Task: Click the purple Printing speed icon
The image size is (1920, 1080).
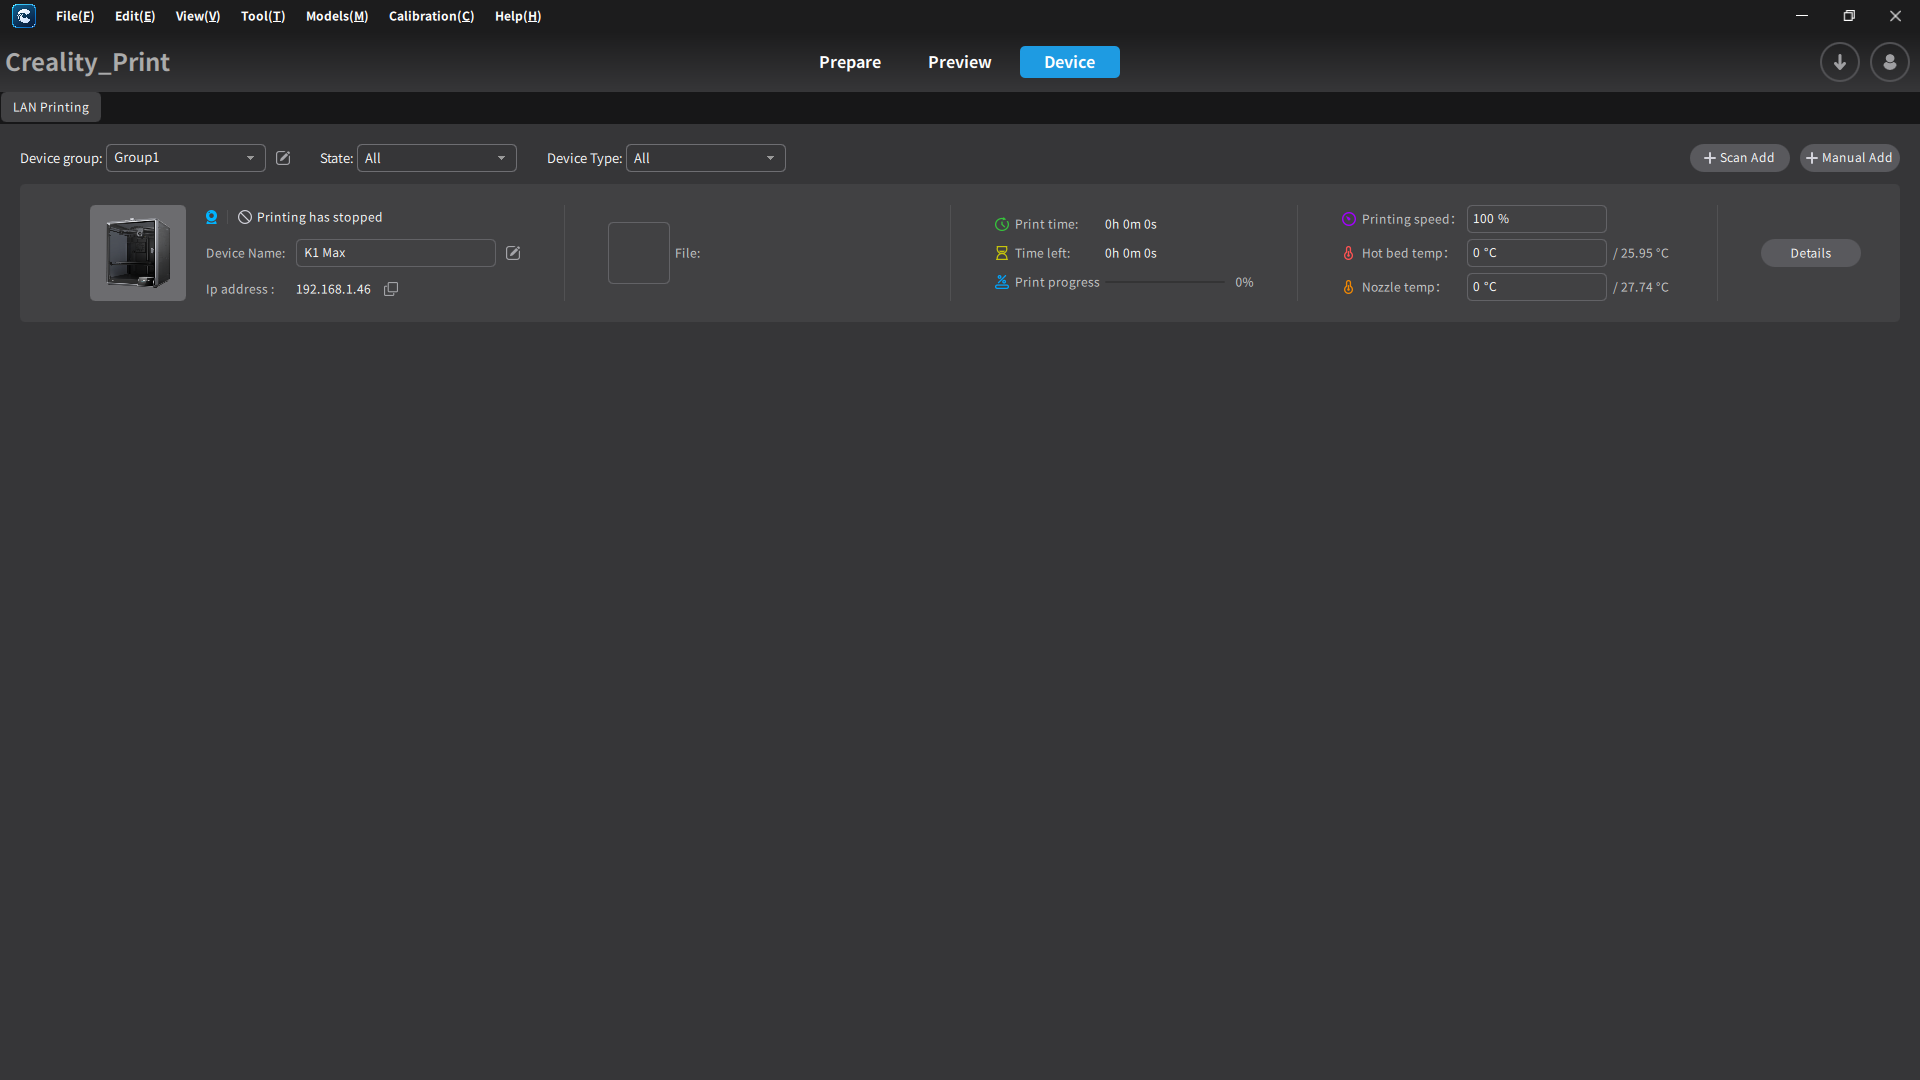Action: (x=1348, y=219)
